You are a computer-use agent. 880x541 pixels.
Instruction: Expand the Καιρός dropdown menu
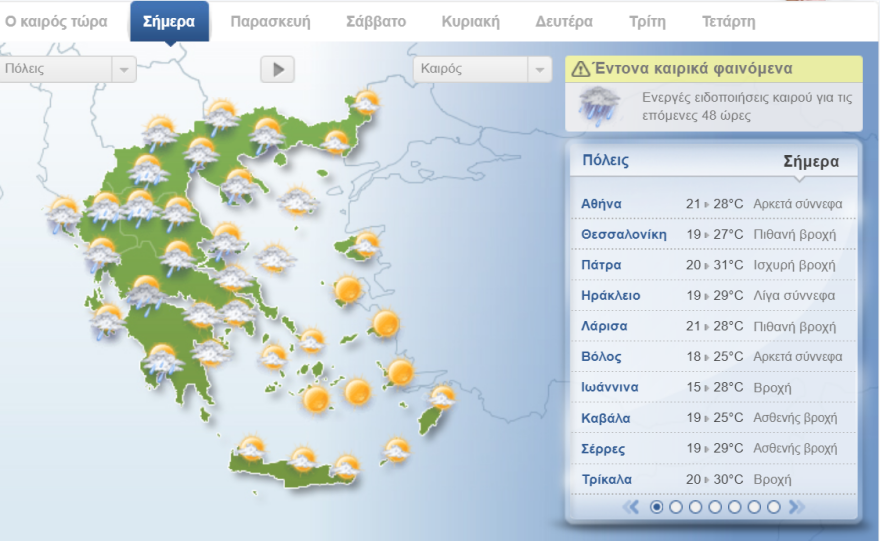coord(482,69)
